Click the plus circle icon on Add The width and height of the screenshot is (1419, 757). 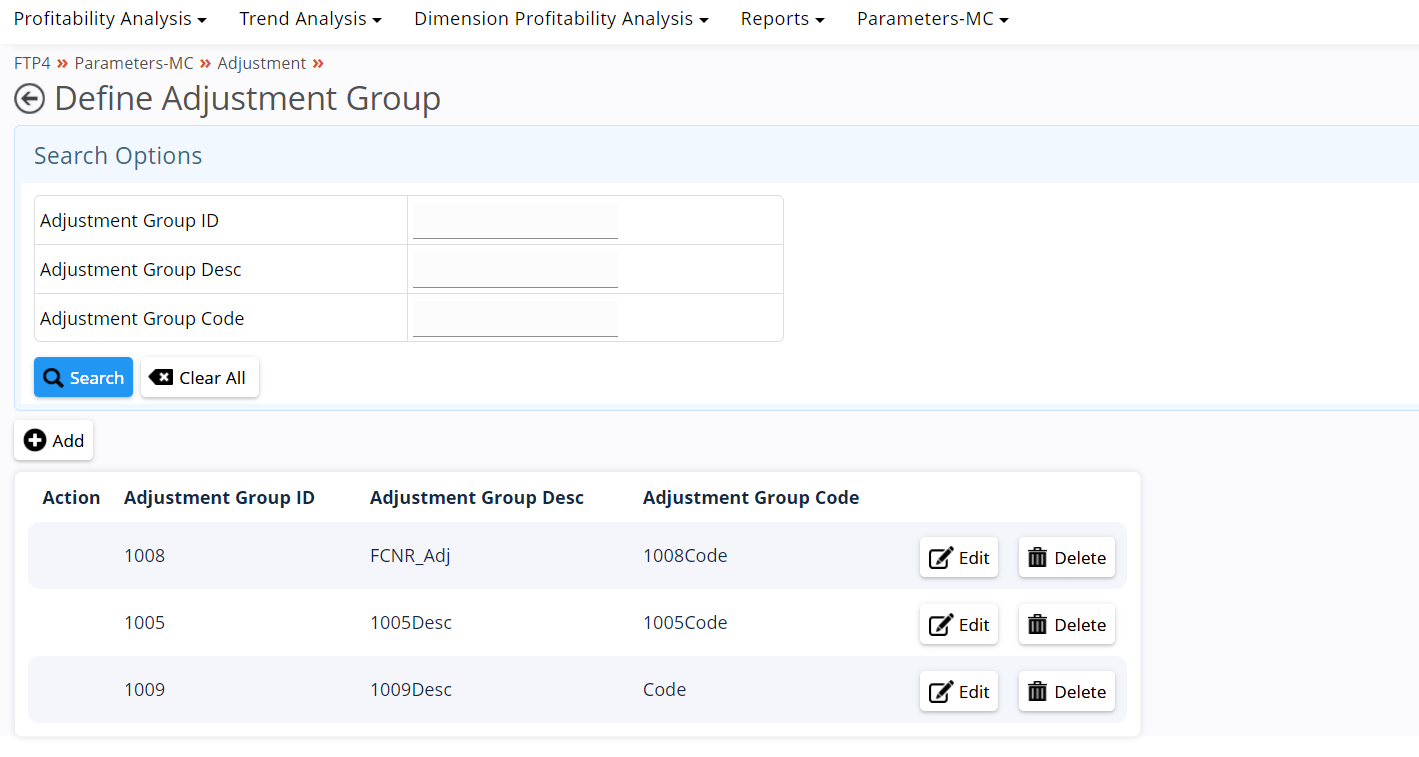point(35,440)
